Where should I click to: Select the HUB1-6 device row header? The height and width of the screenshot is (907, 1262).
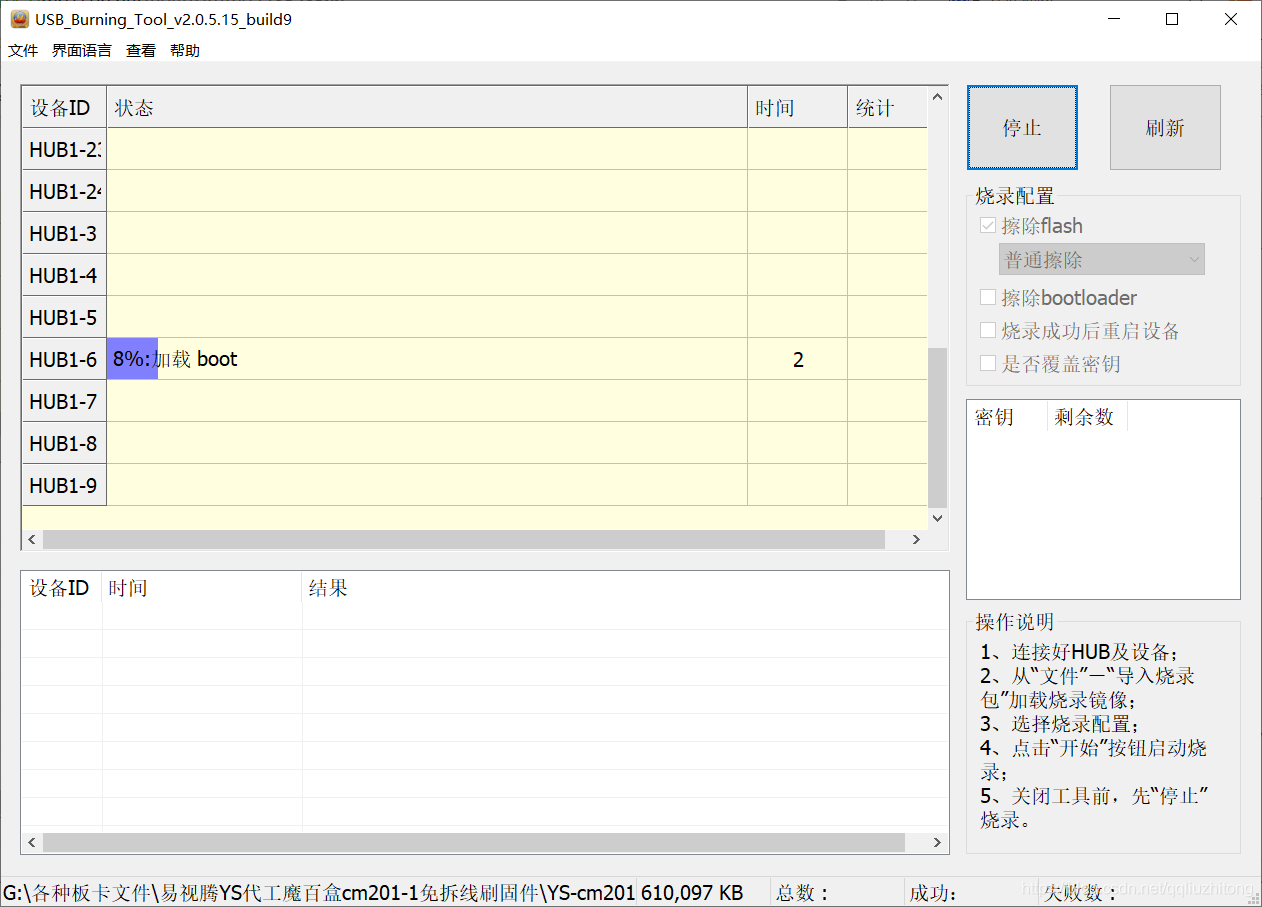pyautogui.click(x=64, y=360)
